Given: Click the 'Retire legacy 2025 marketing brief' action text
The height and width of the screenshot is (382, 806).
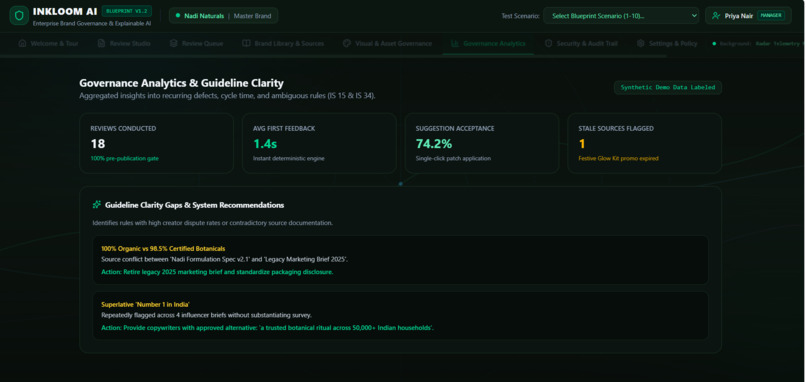Looking at the screenshot, I should 217,272.
